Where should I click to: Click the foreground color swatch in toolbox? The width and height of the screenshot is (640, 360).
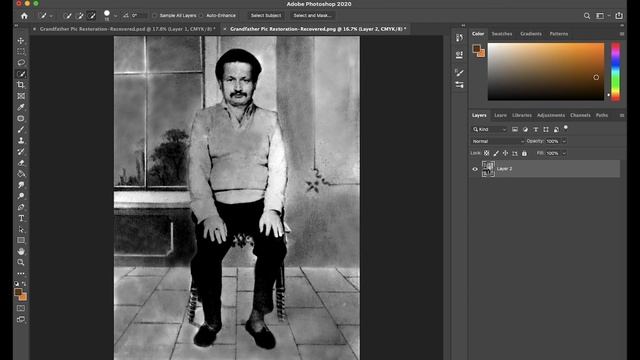(x=18, y=292)
